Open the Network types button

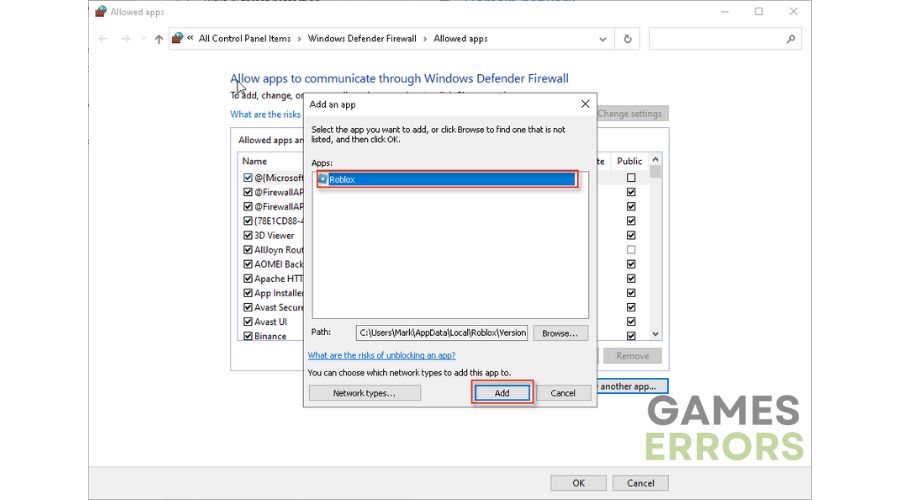pyautogui.click(x=364, y=393)
